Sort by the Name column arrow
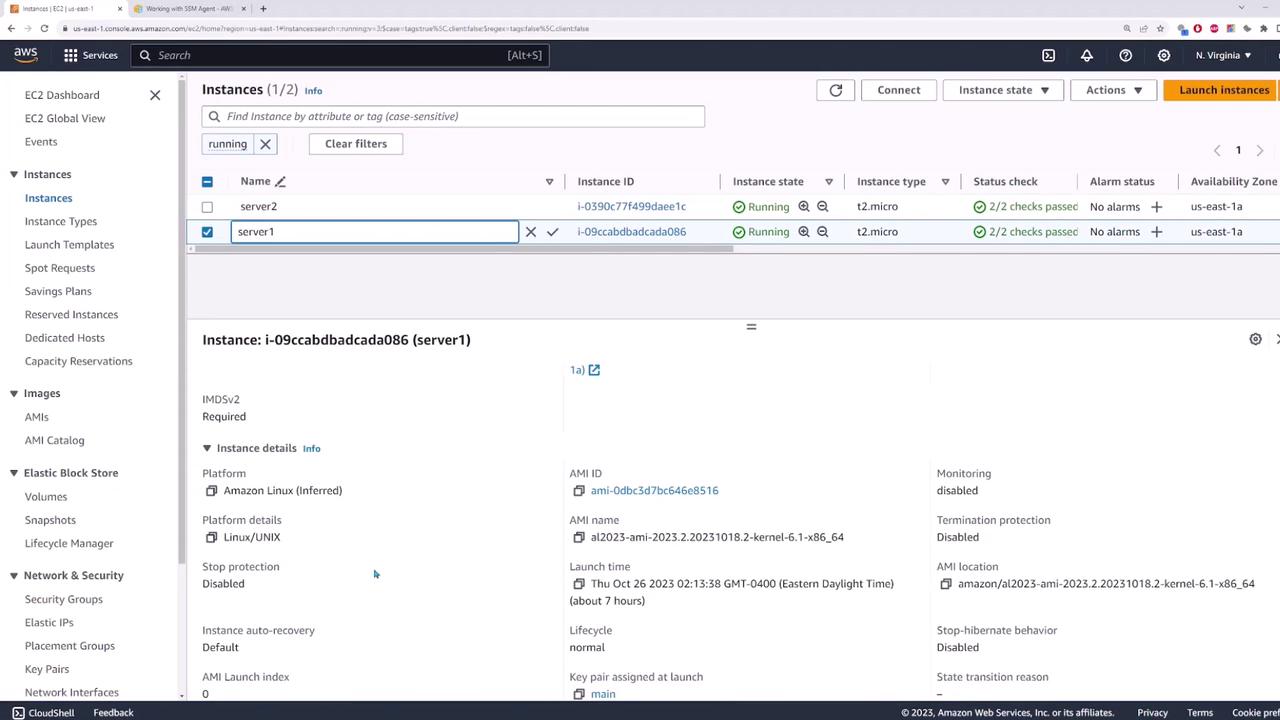The width and height of the screenshot is (1280, 720). pyautogui.click(x=549, y=182)
